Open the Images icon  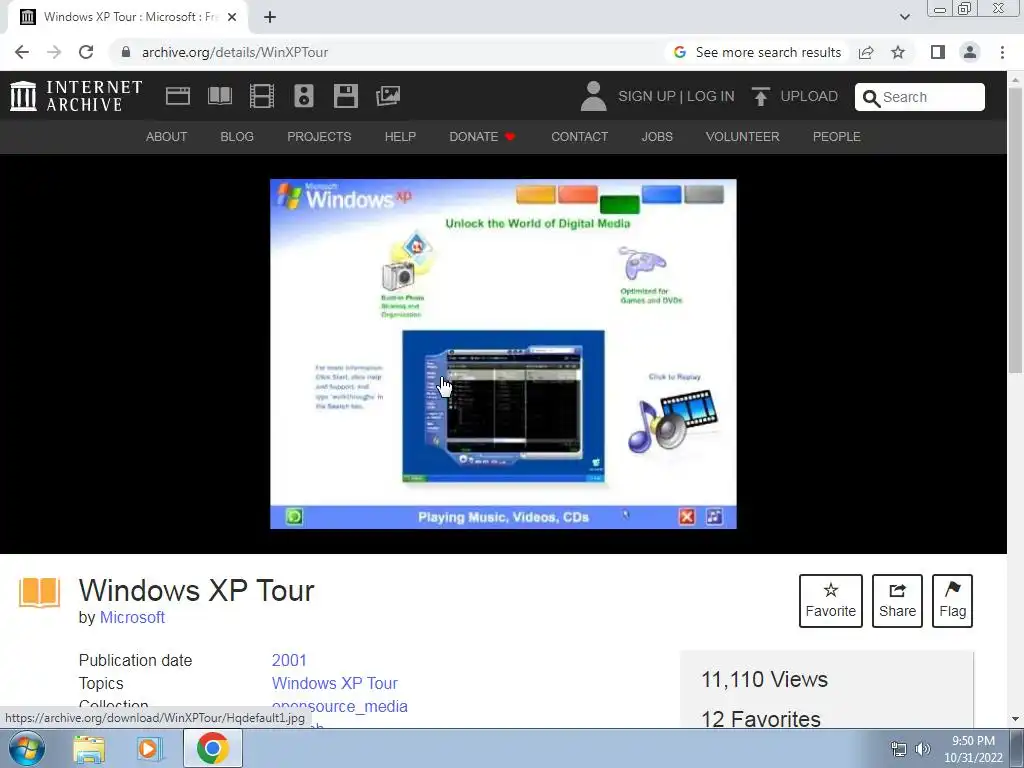388,96
